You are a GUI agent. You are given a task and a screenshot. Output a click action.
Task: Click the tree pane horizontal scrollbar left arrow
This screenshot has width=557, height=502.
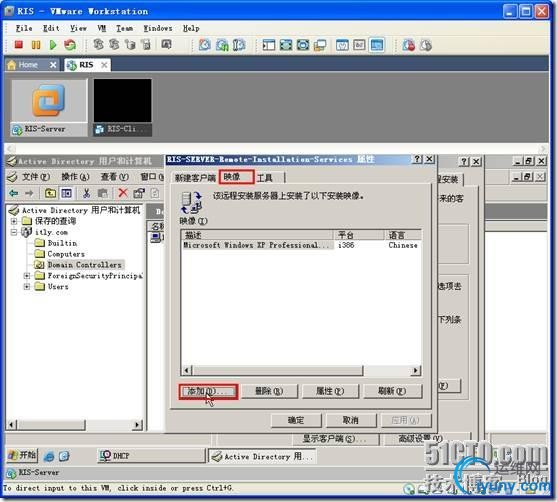click(x=11, y=424)
